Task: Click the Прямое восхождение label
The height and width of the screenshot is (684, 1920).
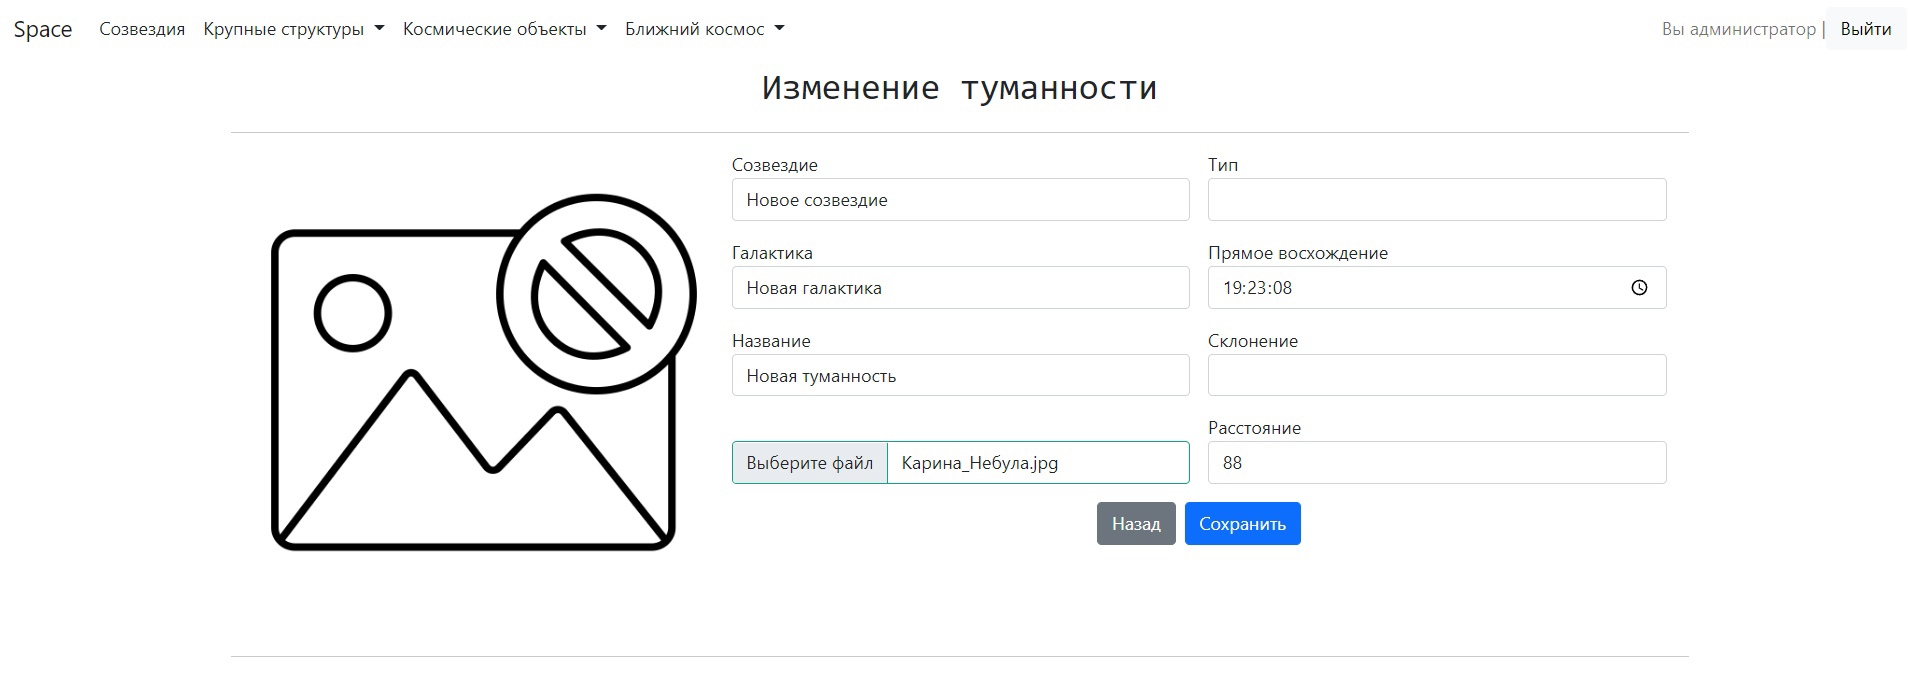Action: click(x=1298, y=253)
